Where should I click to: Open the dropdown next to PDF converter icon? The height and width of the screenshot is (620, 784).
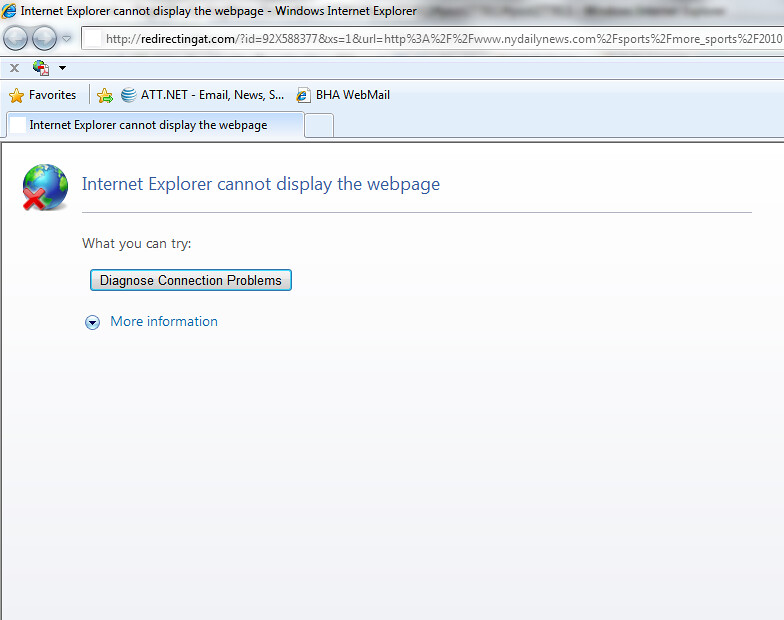pos(62,68)
